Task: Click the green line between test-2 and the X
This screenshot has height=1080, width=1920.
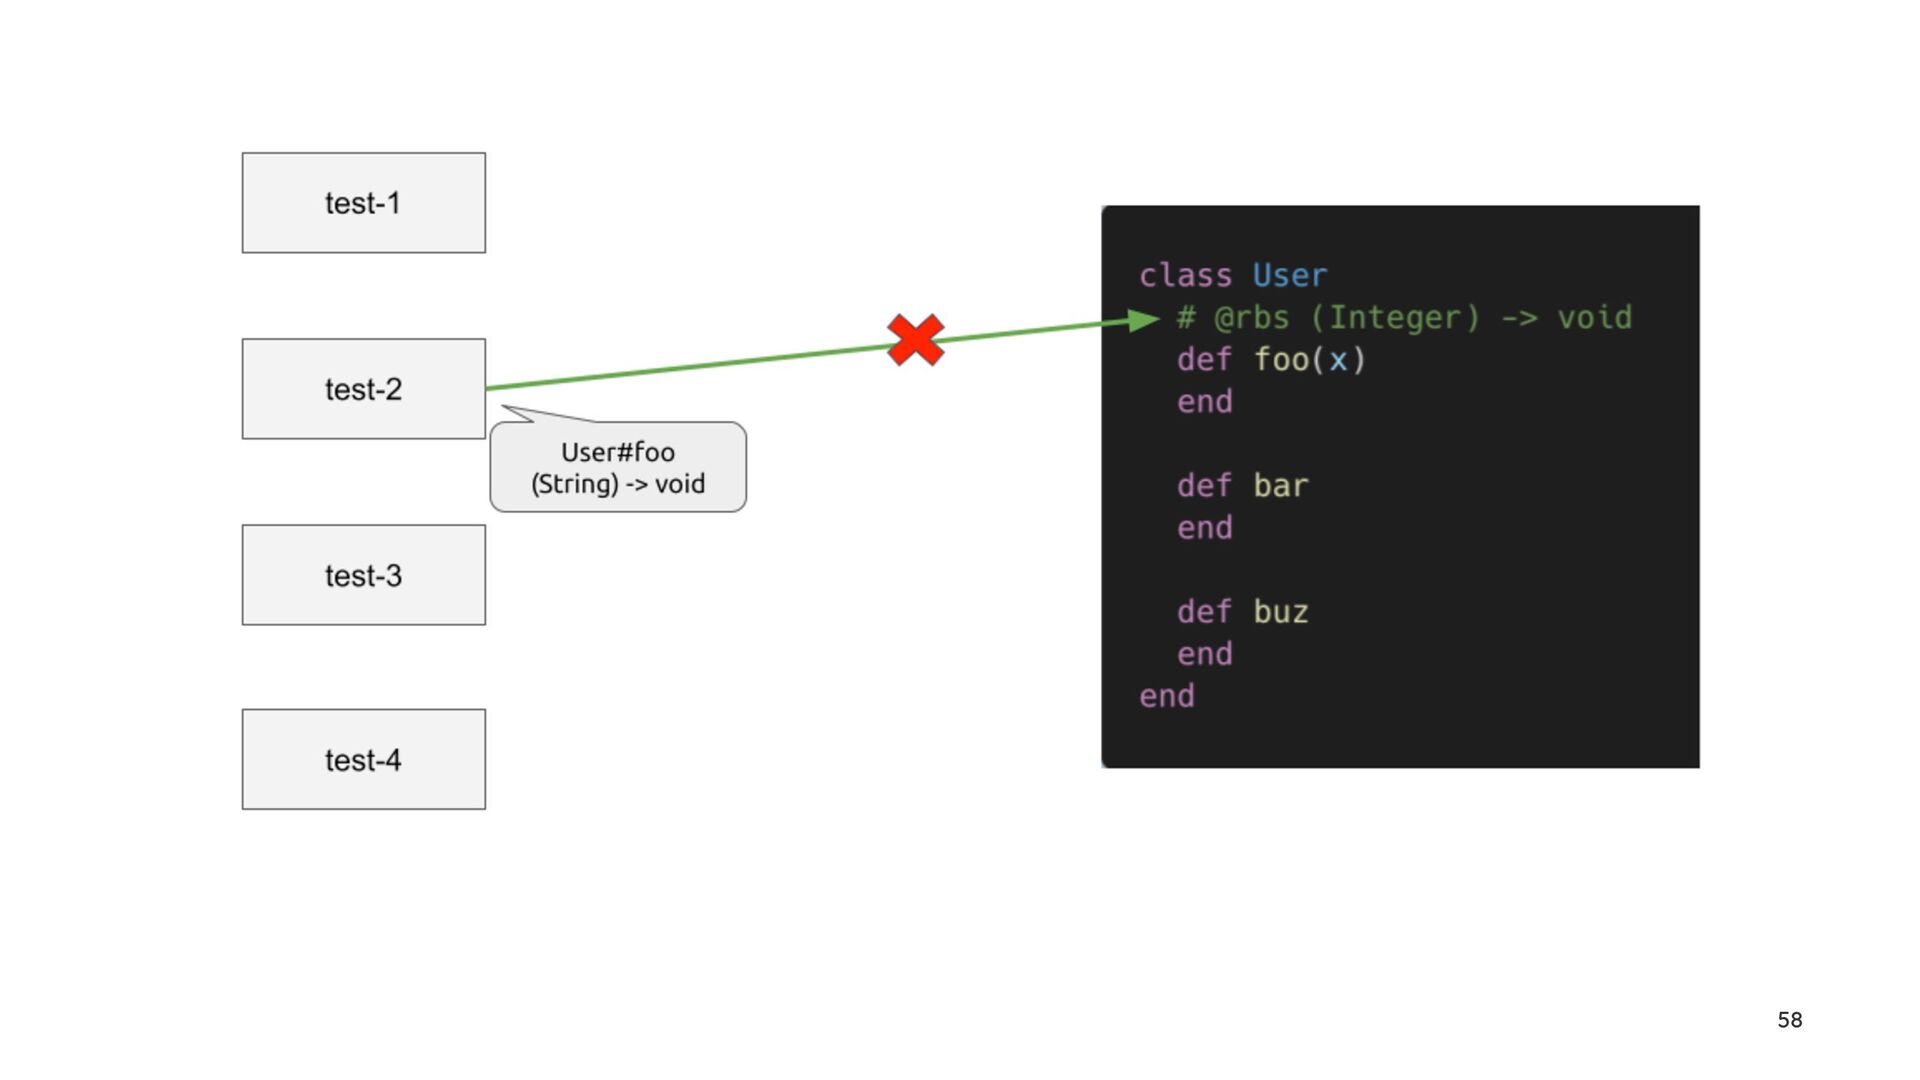Action: 690,367
